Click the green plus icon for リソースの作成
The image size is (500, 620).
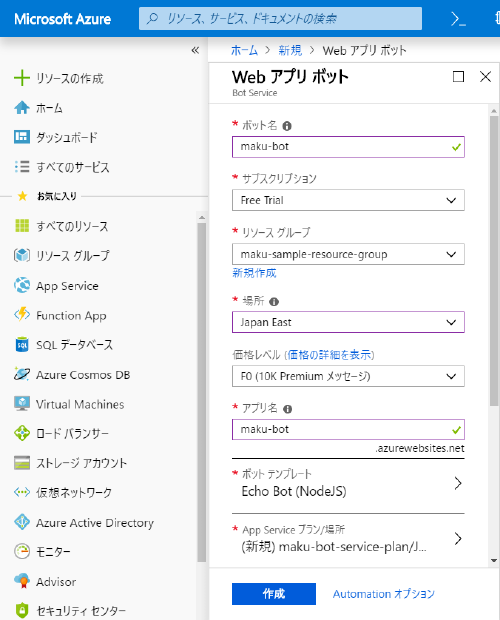[x=22, y=78]
